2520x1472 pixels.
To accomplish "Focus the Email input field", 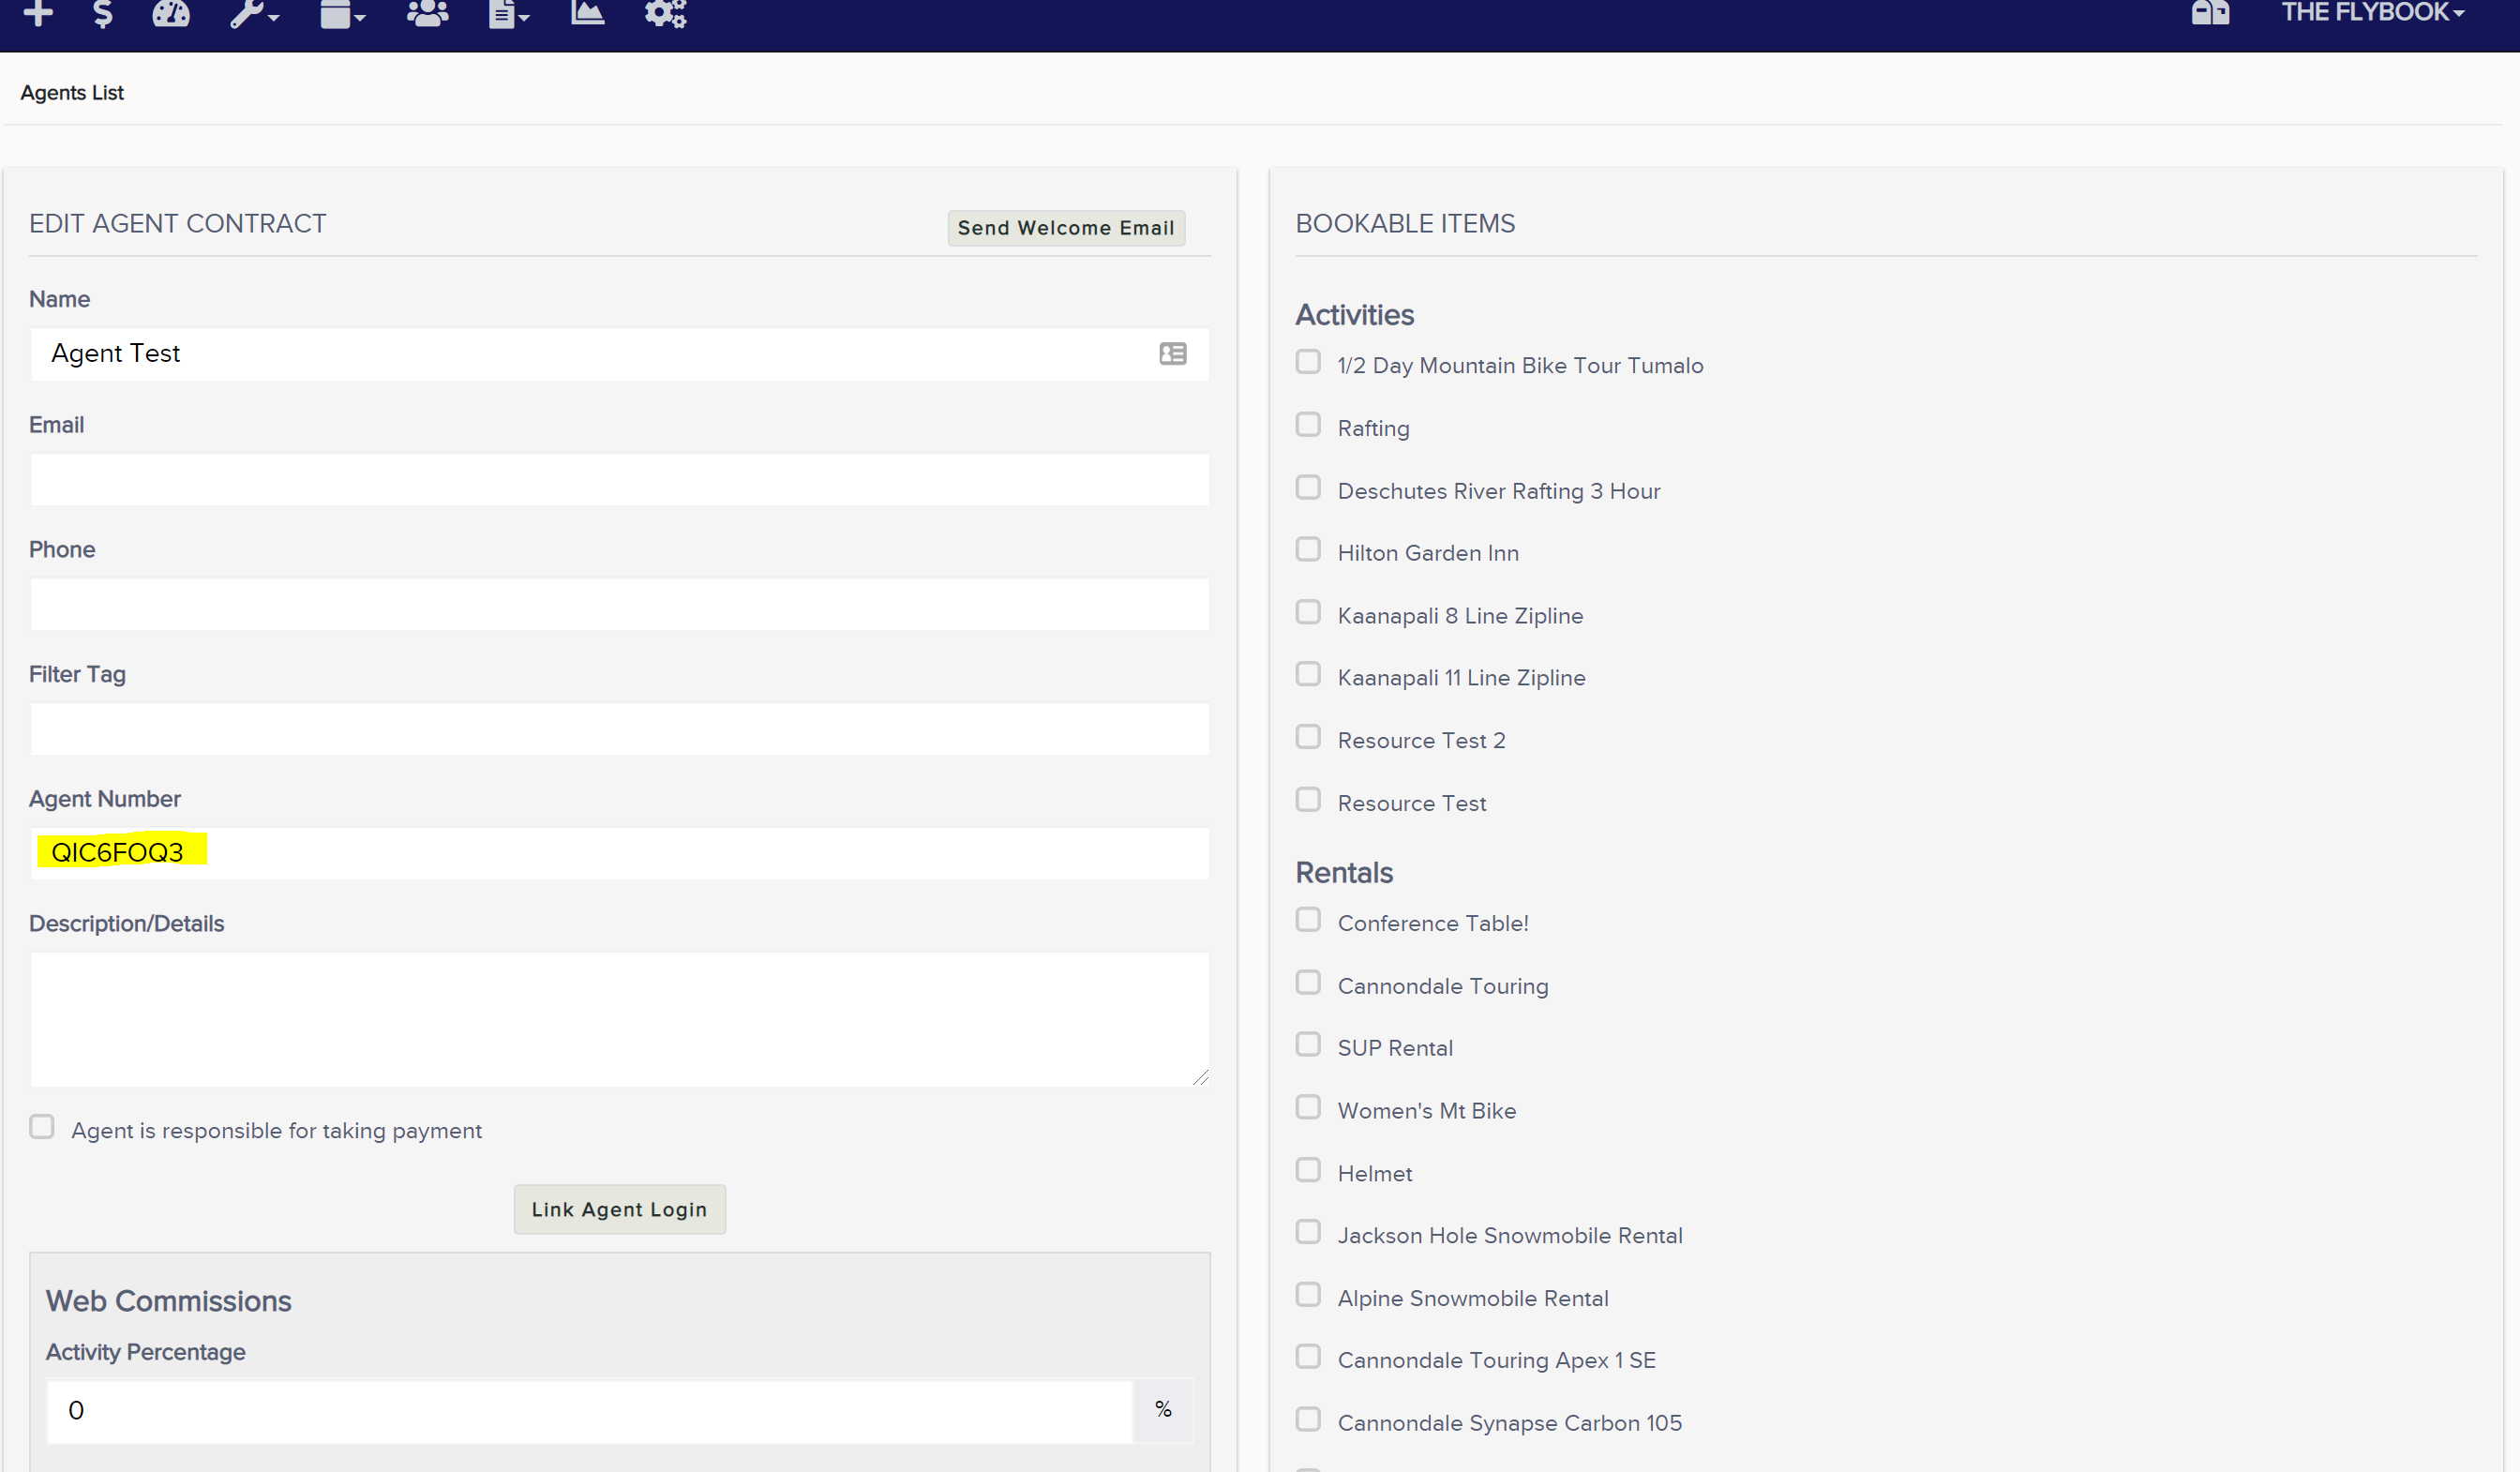I will [619, 479].
